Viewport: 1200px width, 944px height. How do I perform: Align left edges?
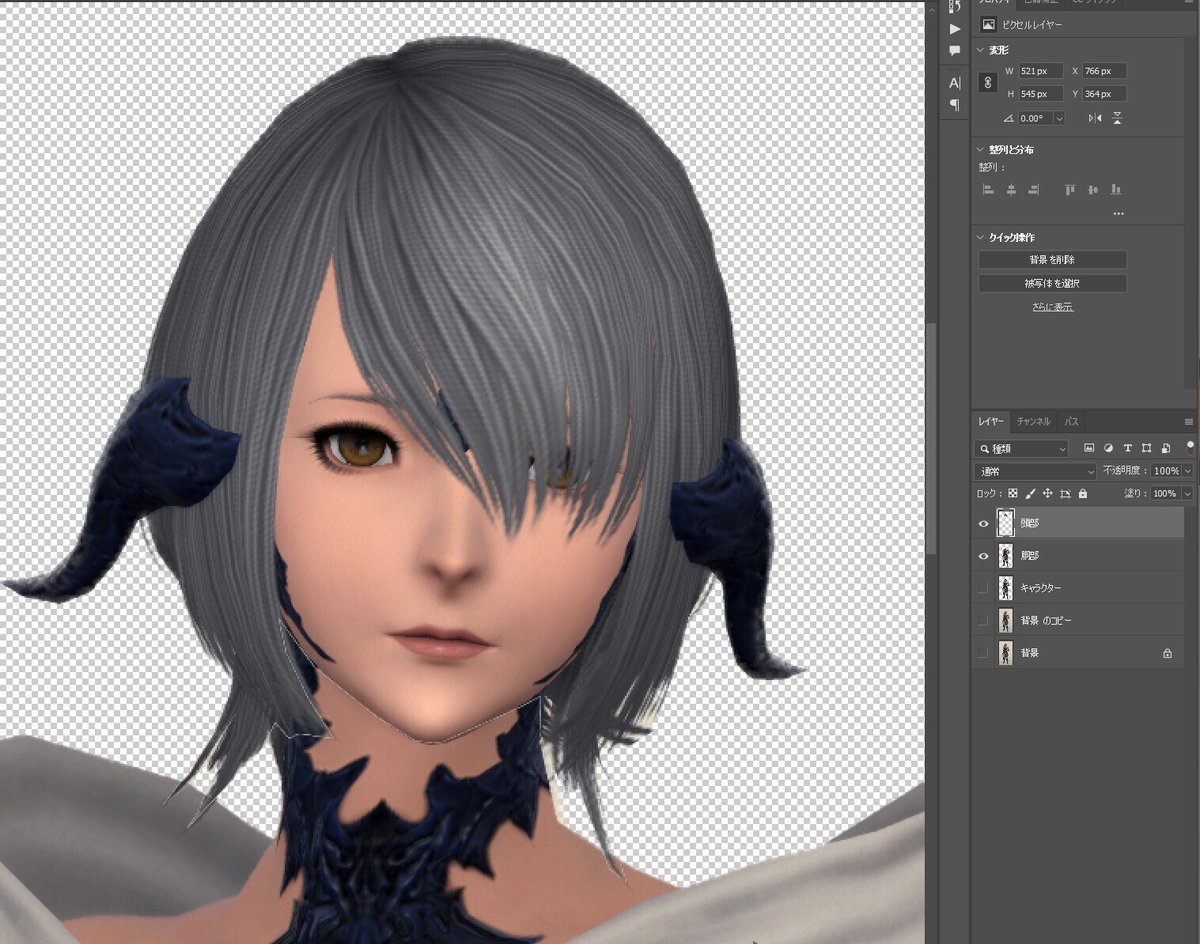988,189
